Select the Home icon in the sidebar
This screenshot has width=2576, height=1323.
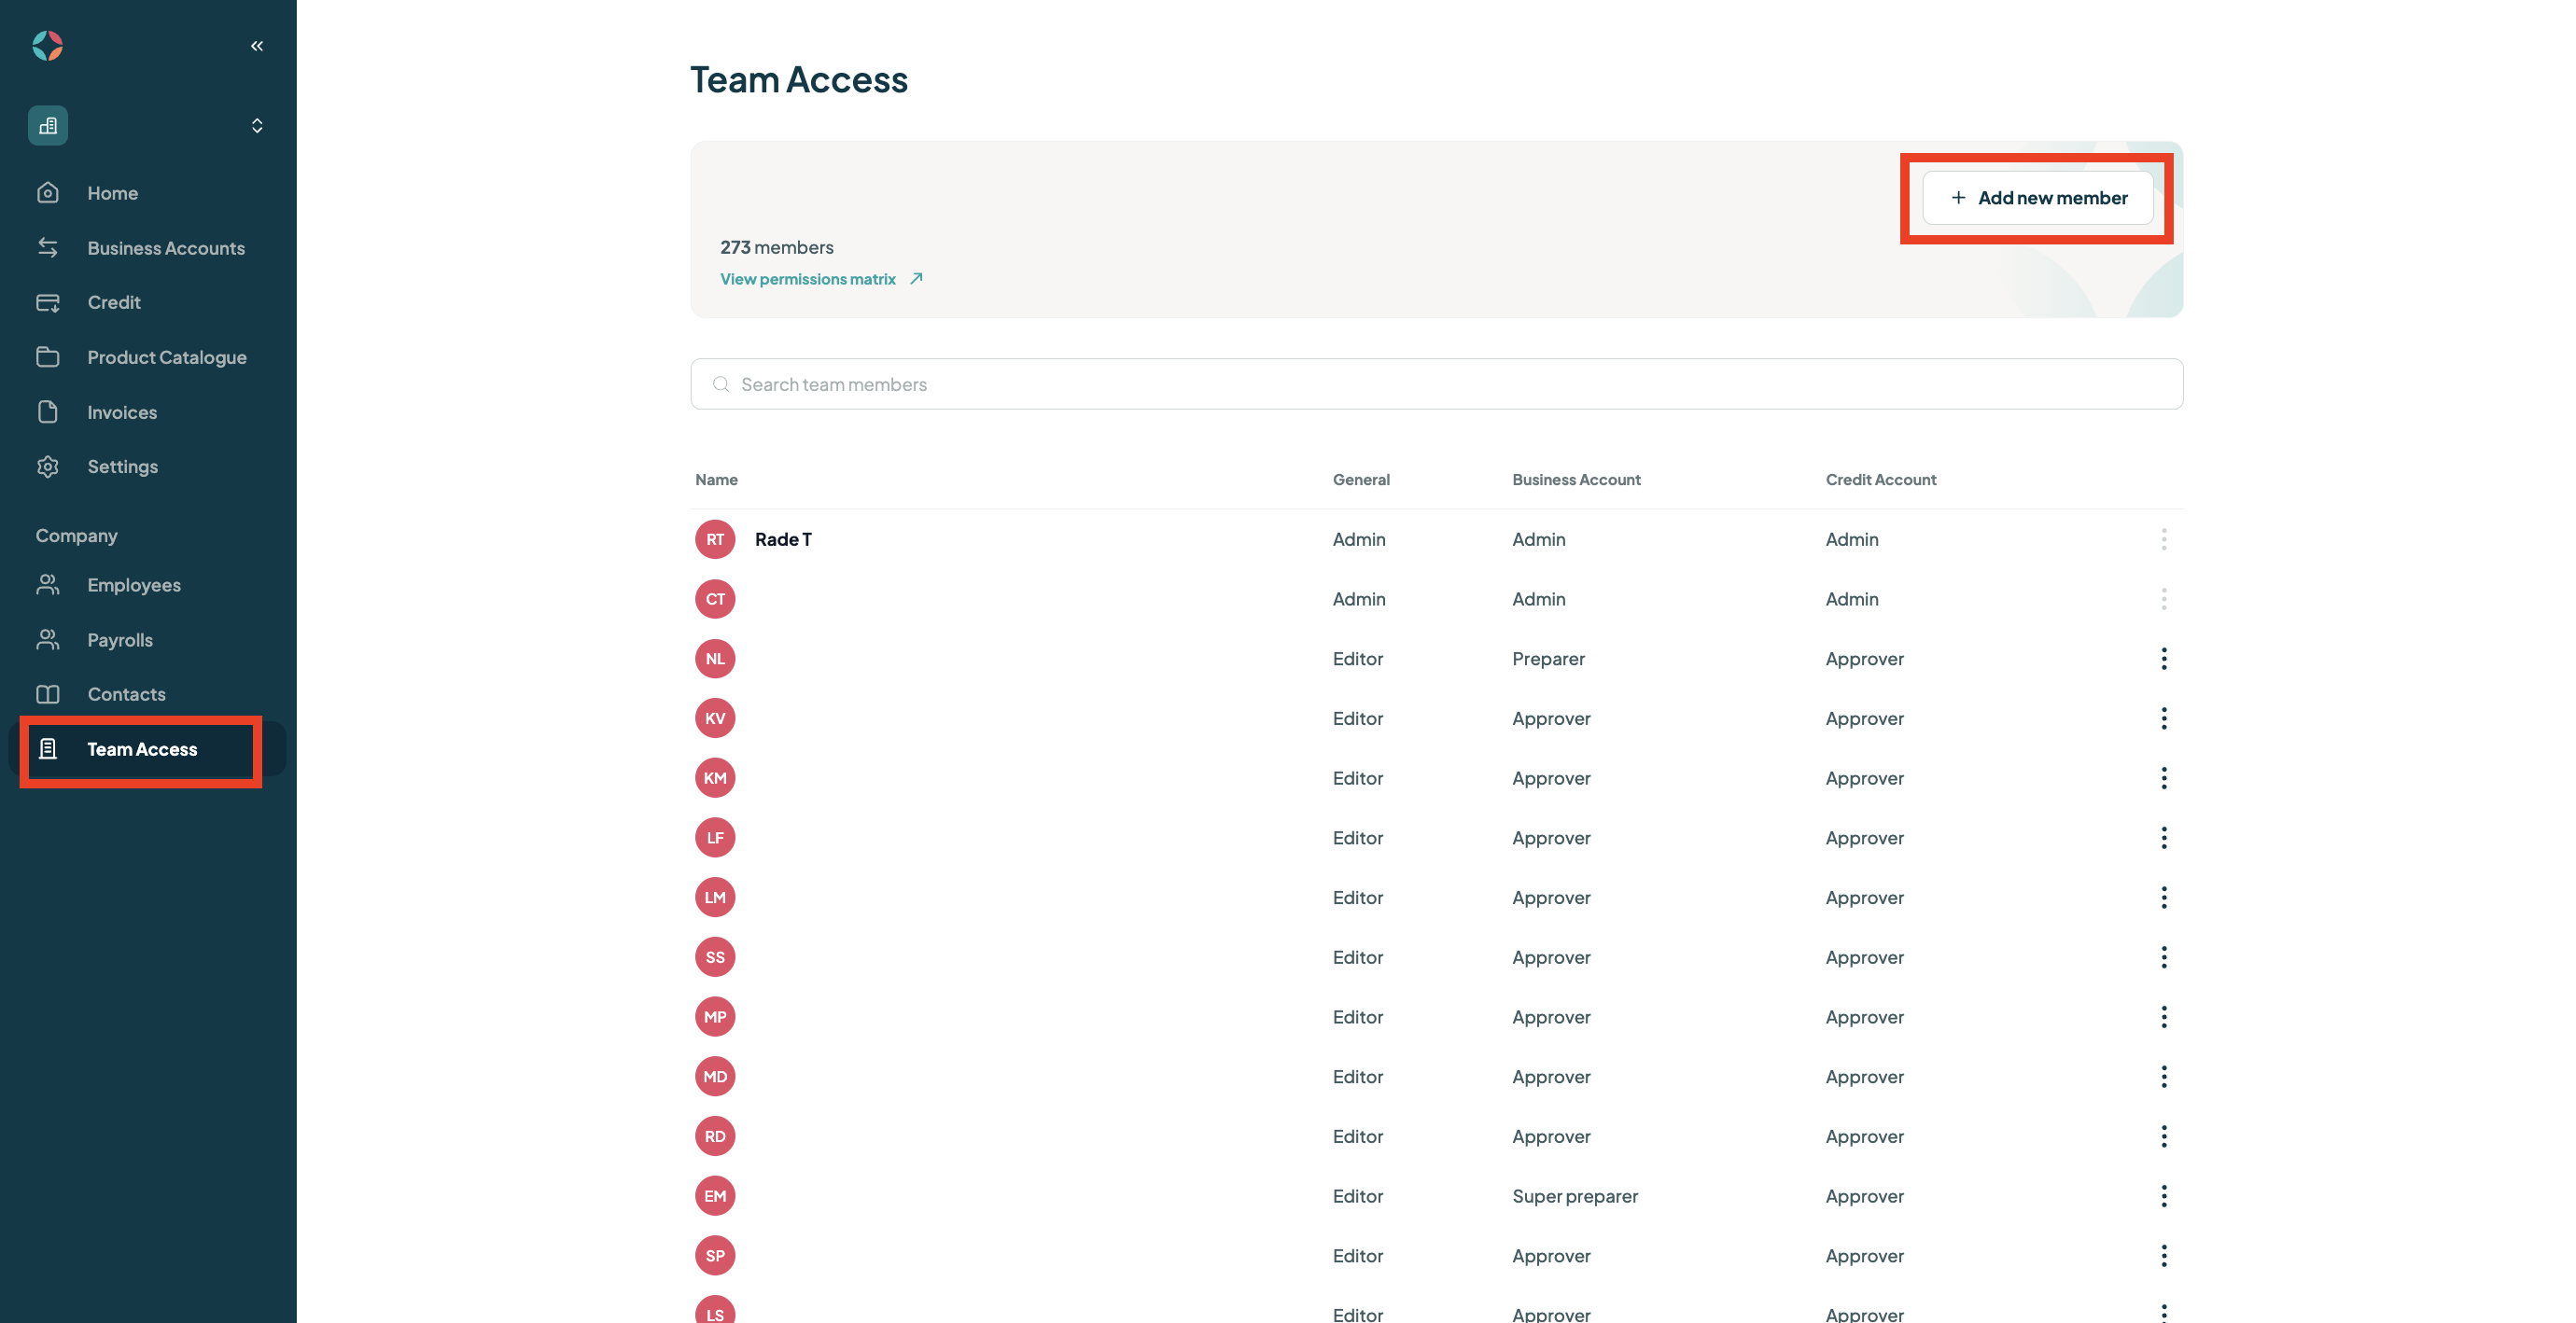click(x=48, y=192)
